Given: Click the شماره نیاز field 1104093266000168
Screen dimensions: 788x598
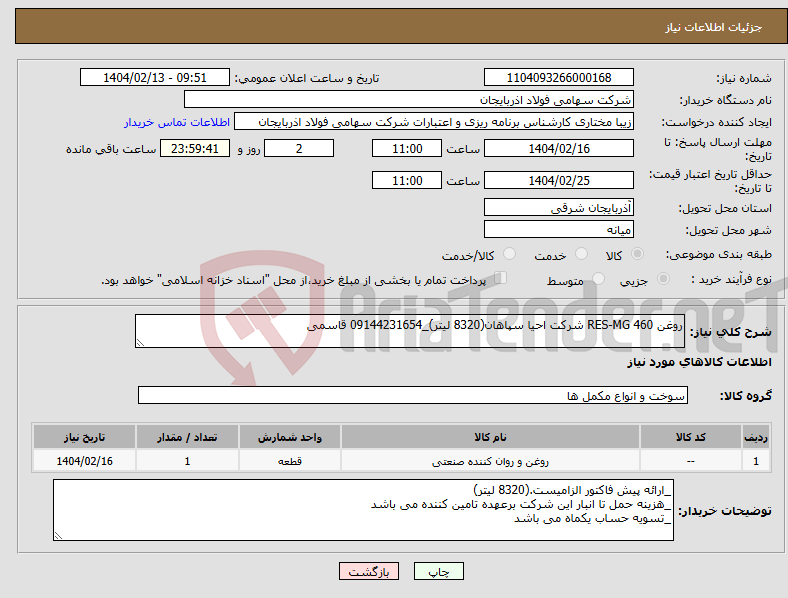Looking at the screenshot, I should pyautogui.click(x=558, y=77).
